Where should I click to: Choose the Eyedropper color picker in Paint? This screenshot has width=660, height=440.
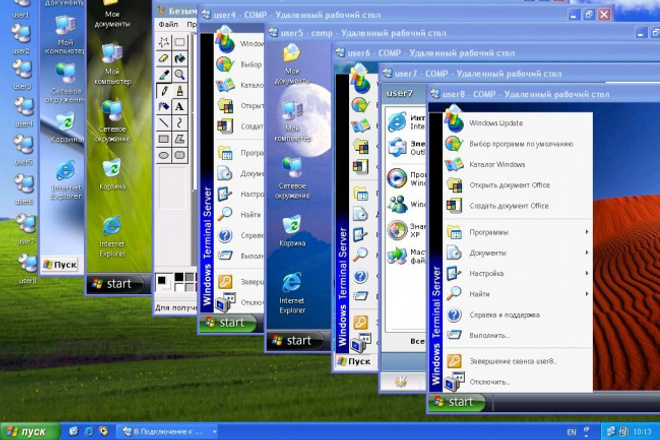(x=164, y=75)
